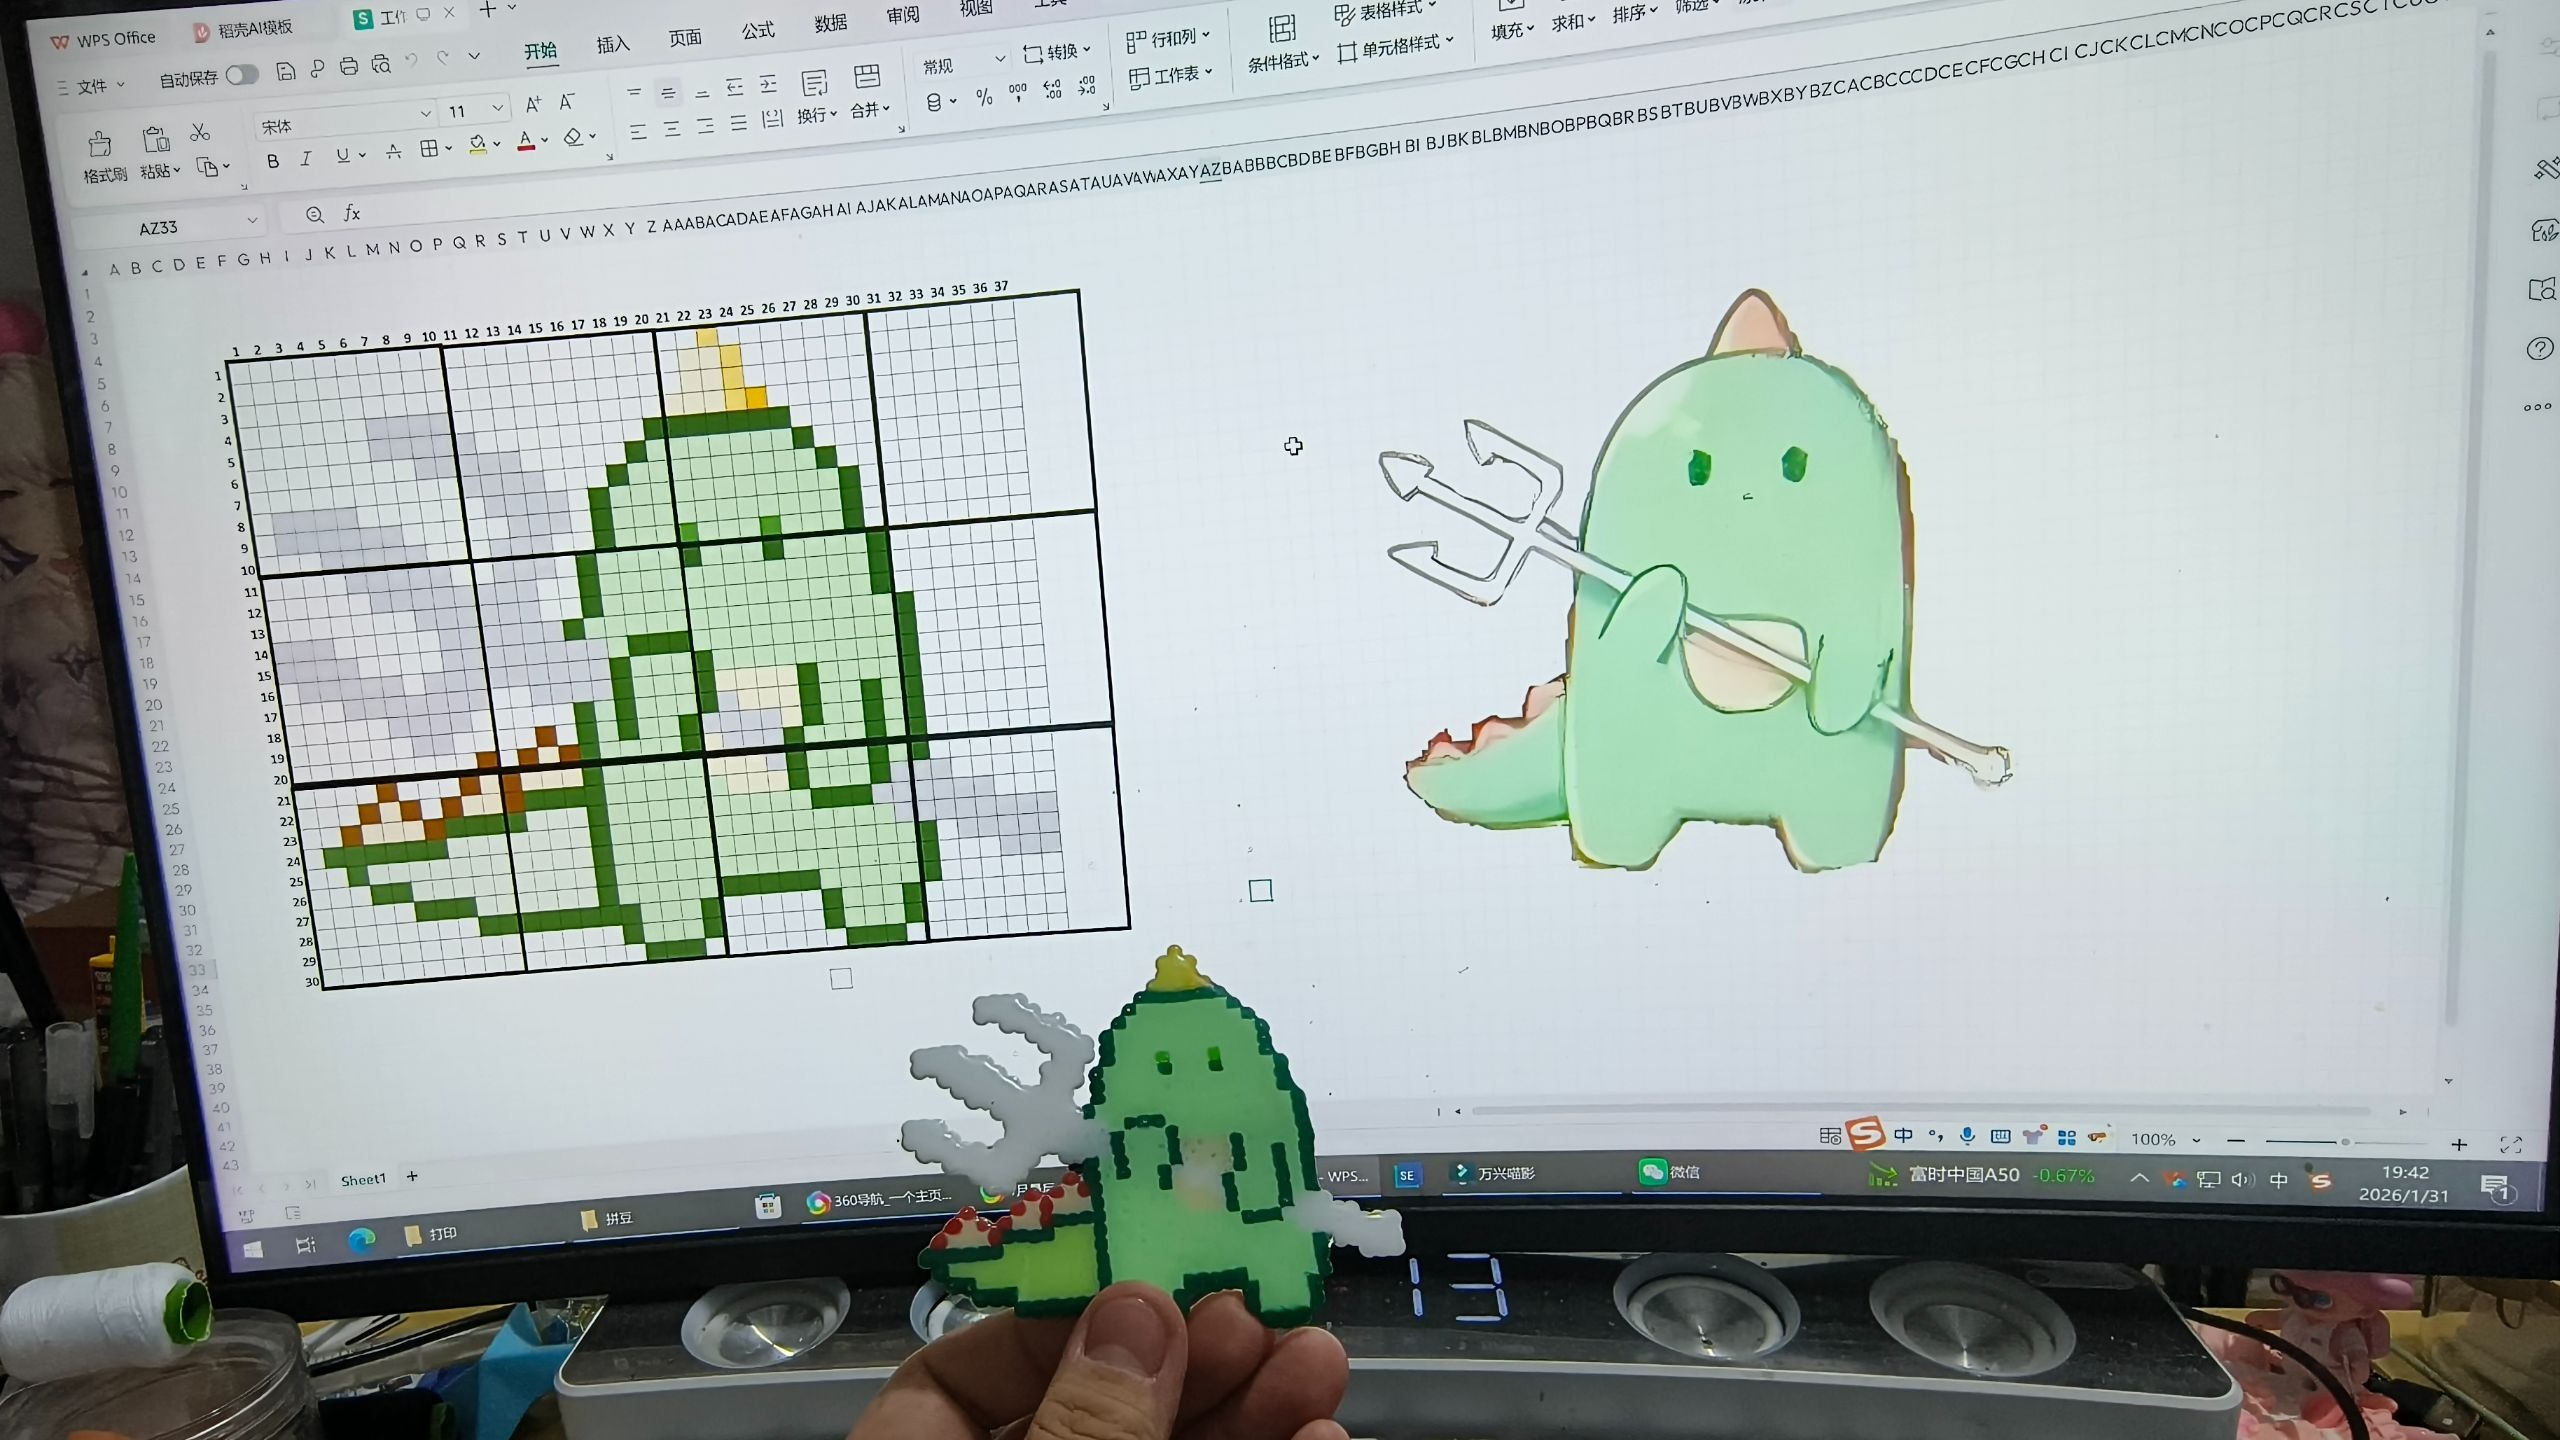Click the increase decimal places icon
This screenshot has height=1440, width=2560.
(x=1052, y=90)
